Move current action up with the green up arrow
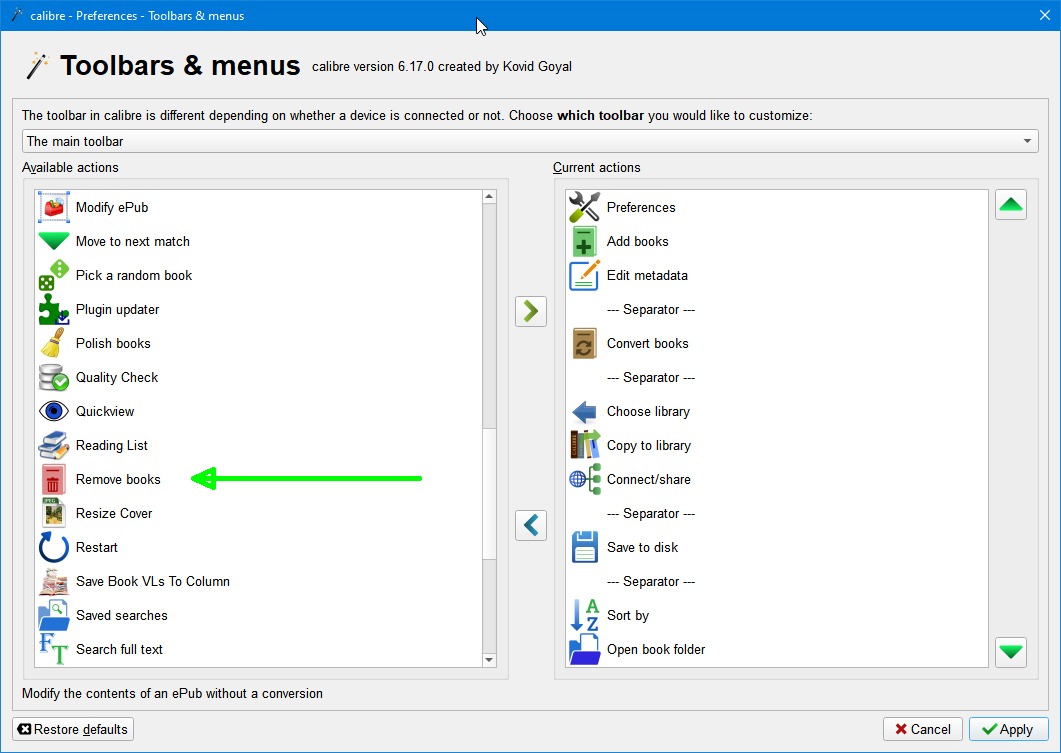The height and width of the screenshot is (753, 1061). tap(1011, 204)
